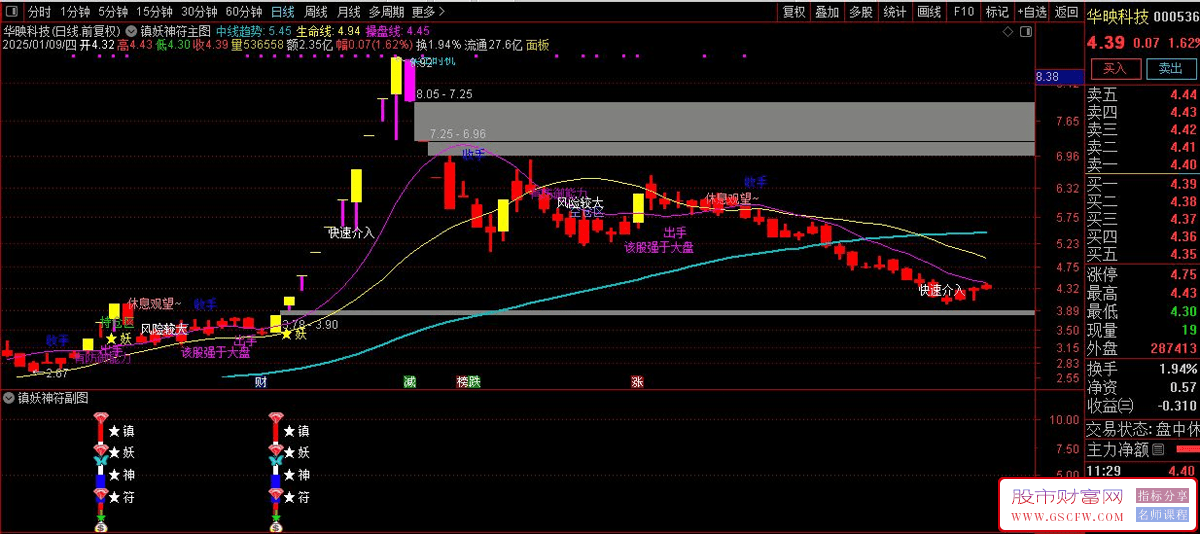Click the 外盘 287413 row
Screen dimensions: 1200x534
1143,349
